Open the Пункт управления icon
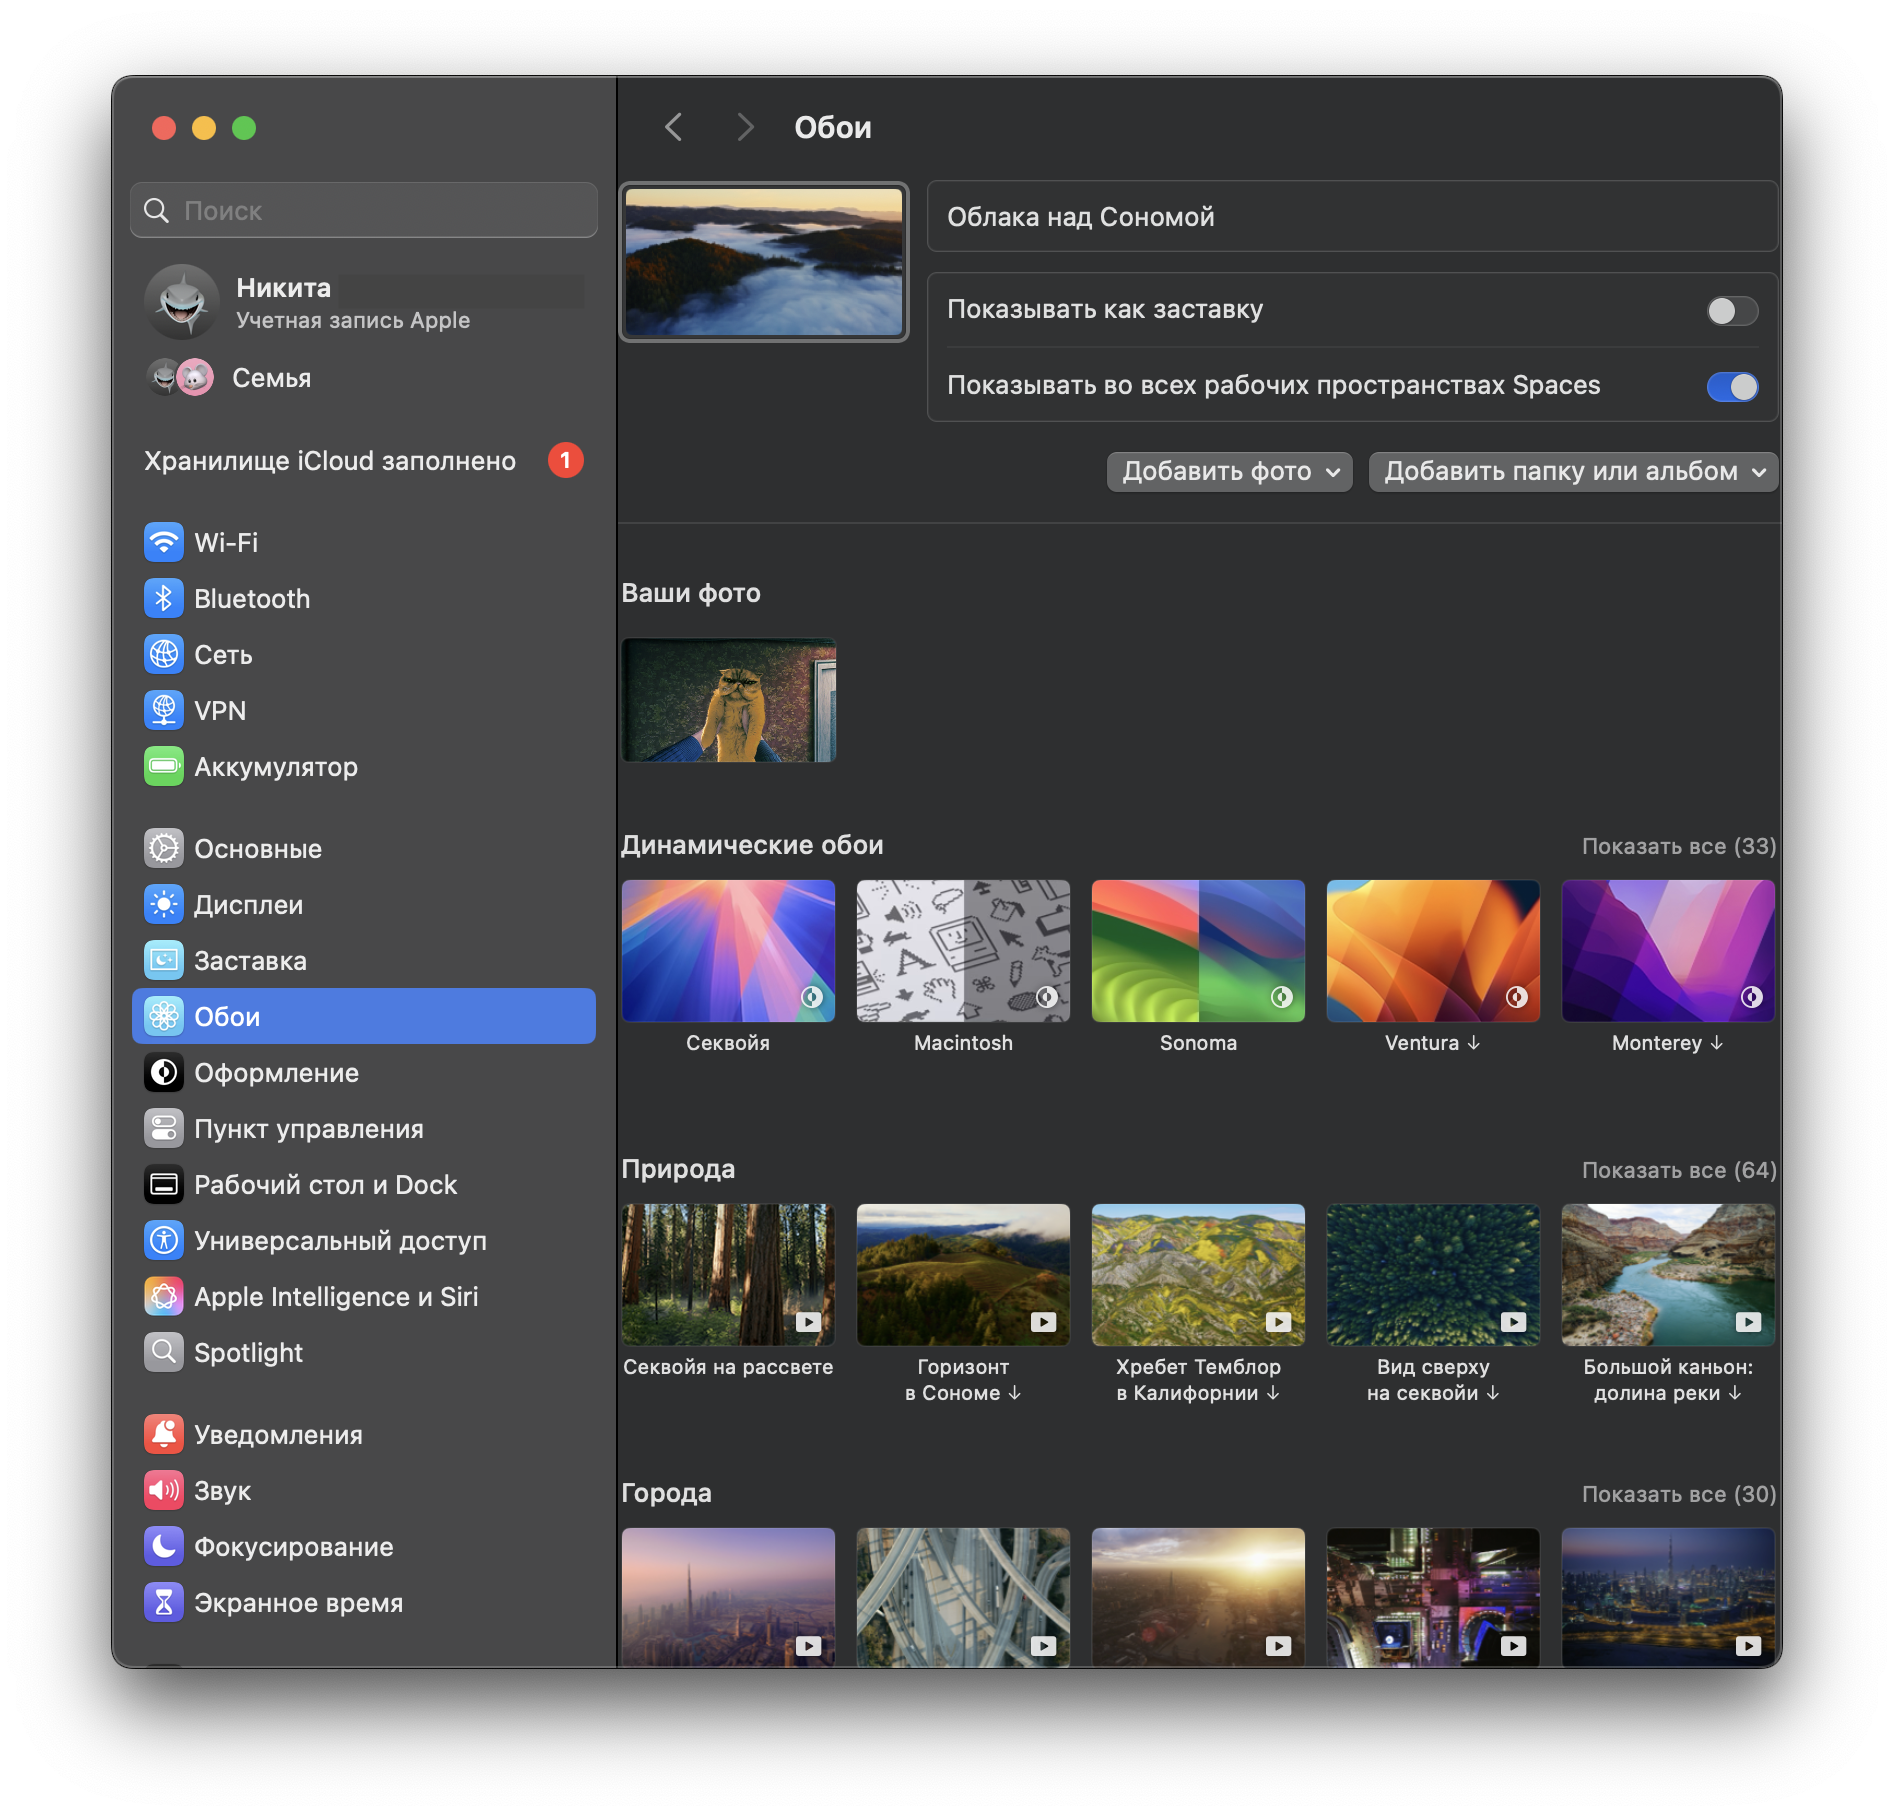This screenshot has width=1894, height=1816. point(164,1129)
